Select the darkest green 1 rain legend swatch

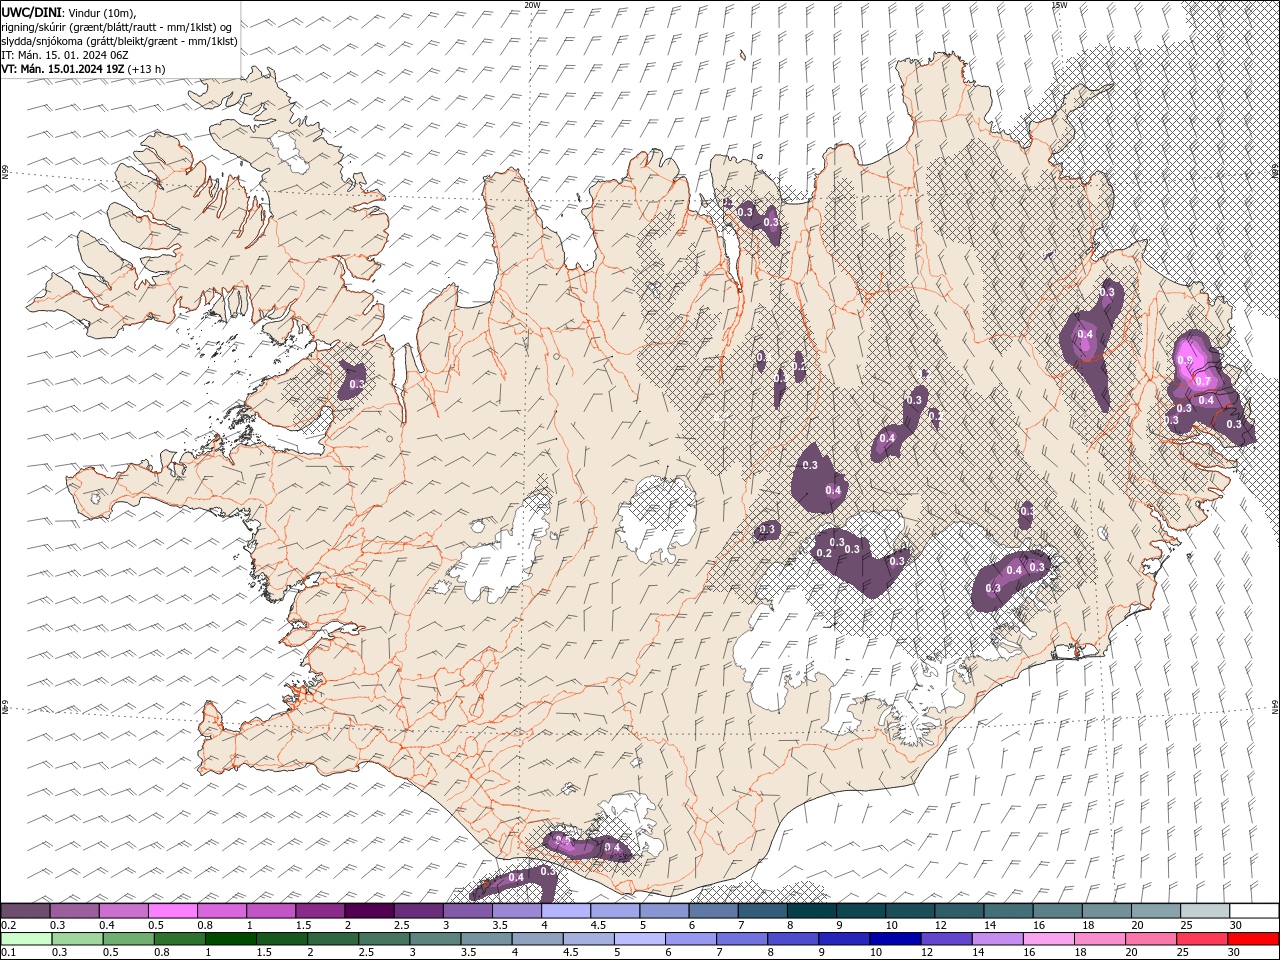coord(230,939)
